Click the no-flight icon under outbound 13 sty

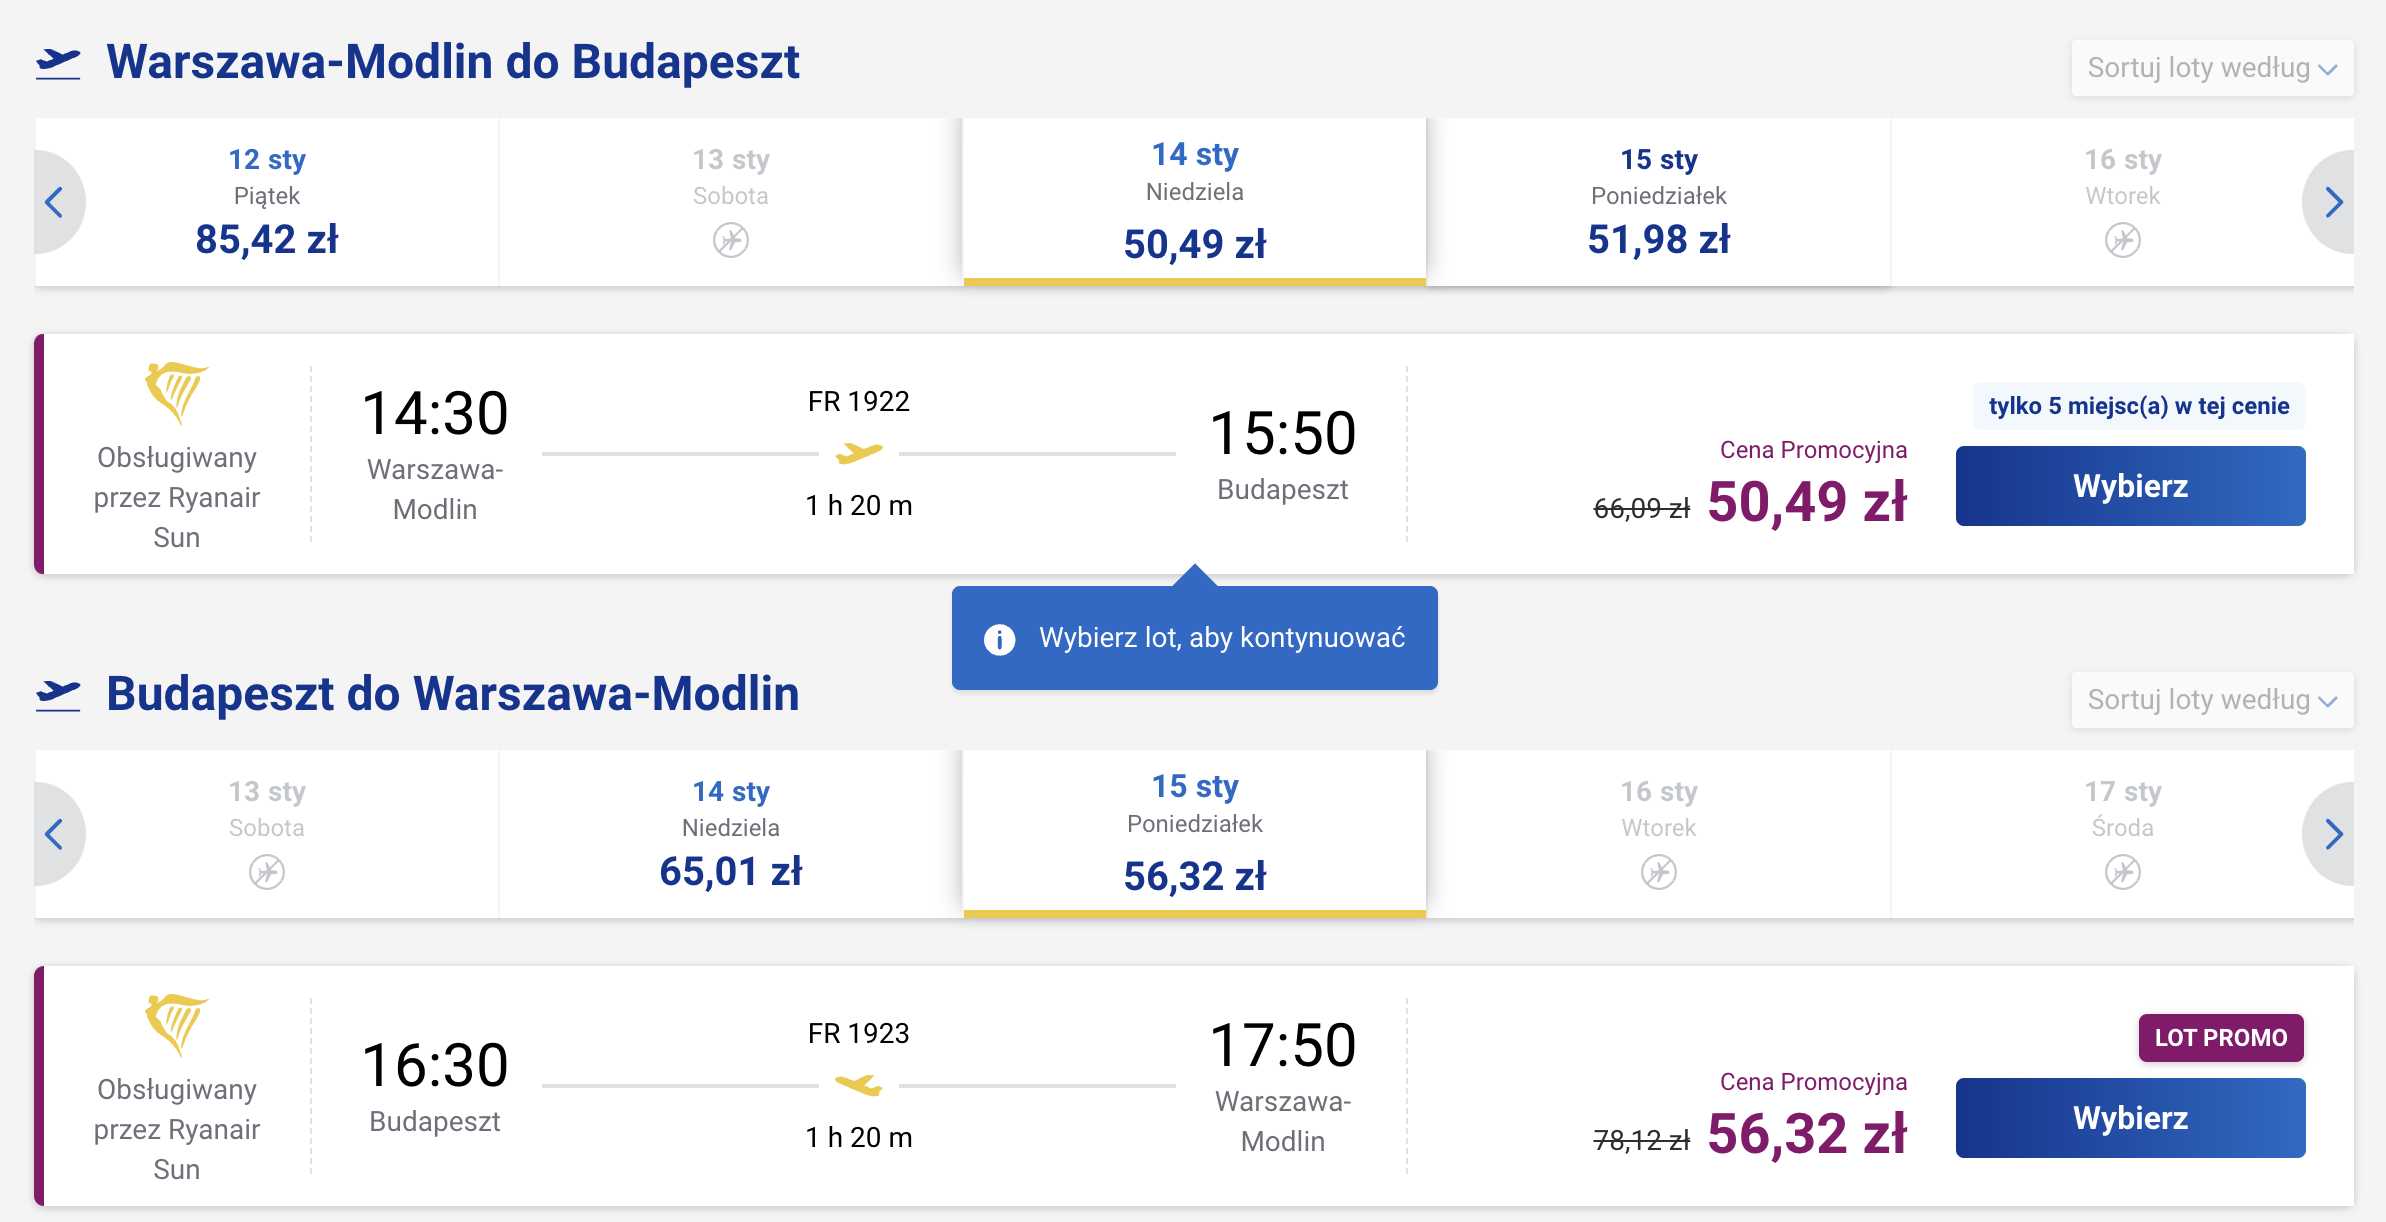pyautogui.click(x=731, y=240)
